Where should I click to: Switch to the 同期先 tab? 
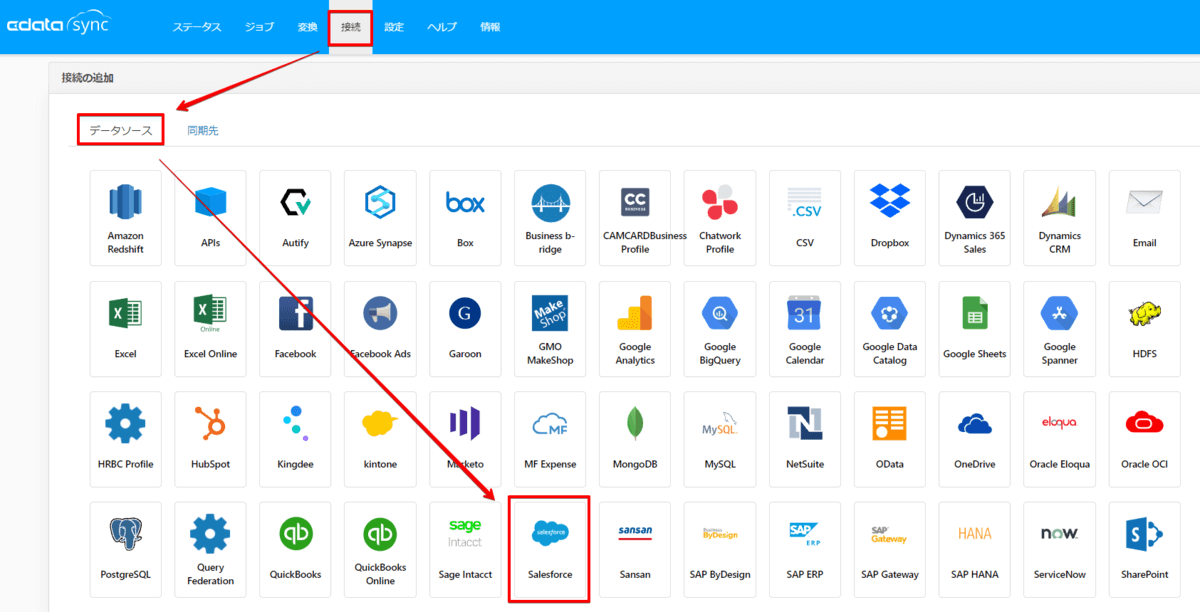click(x=203, y=130)
